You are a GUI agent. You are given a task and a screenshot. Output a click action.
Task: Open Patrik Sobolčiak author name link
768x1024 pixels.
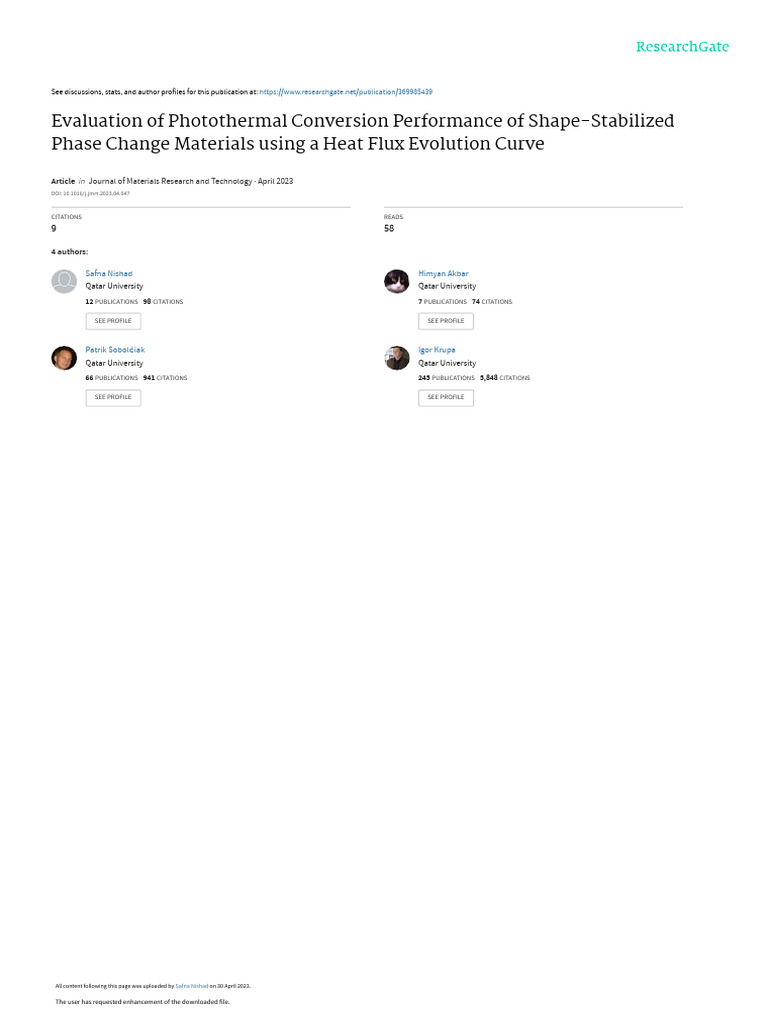(x=115, y=350)
